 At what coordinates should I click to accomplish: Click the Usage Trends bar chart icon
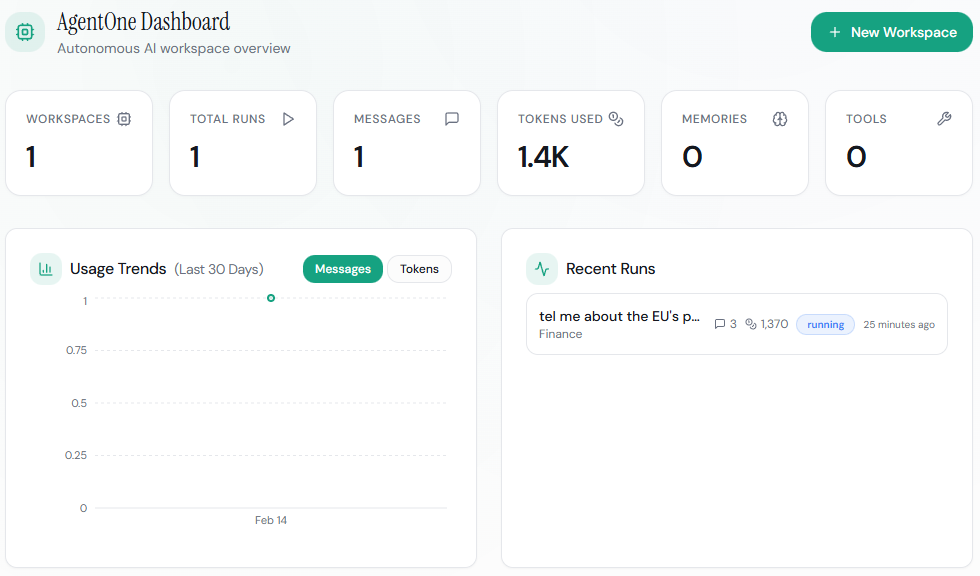46,269
